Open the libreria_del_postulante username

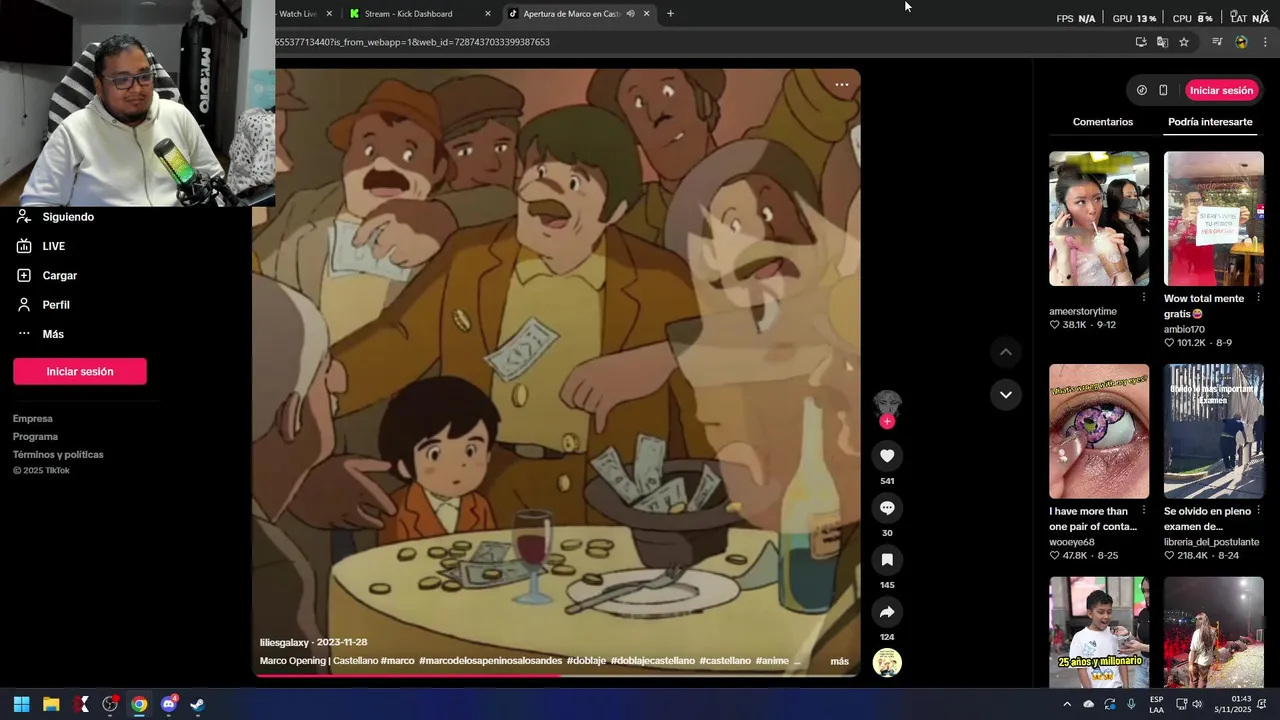coord(1211,542)
